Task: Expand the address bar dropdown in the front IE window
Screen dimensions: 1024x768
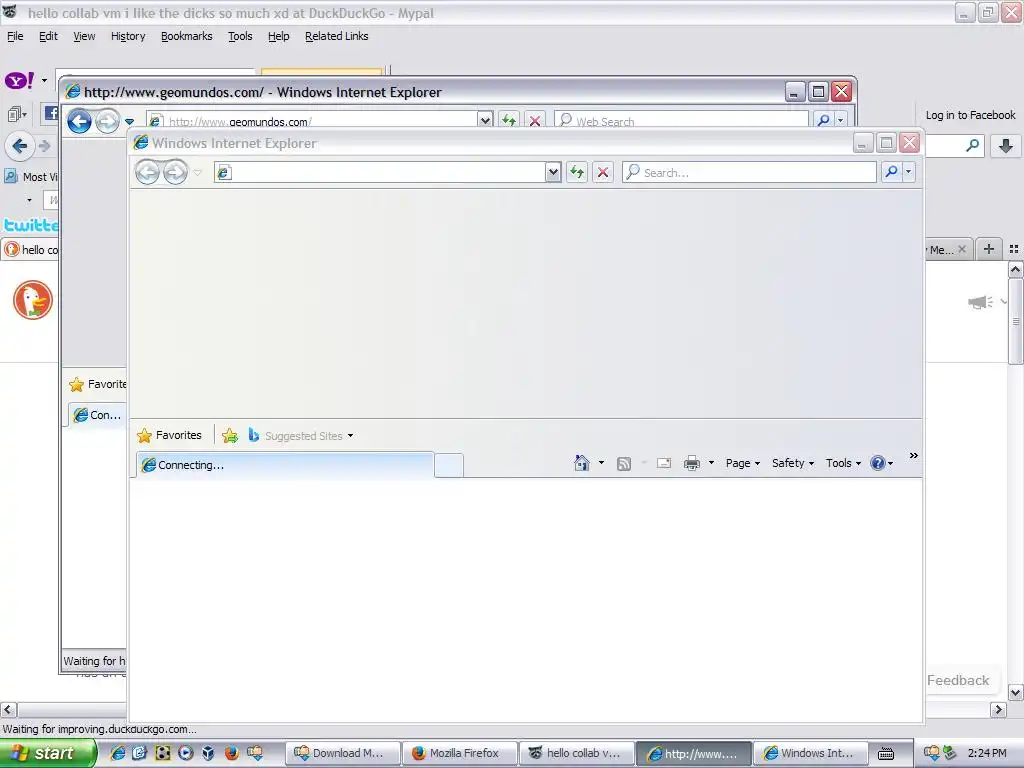Action: pos(553,172)
